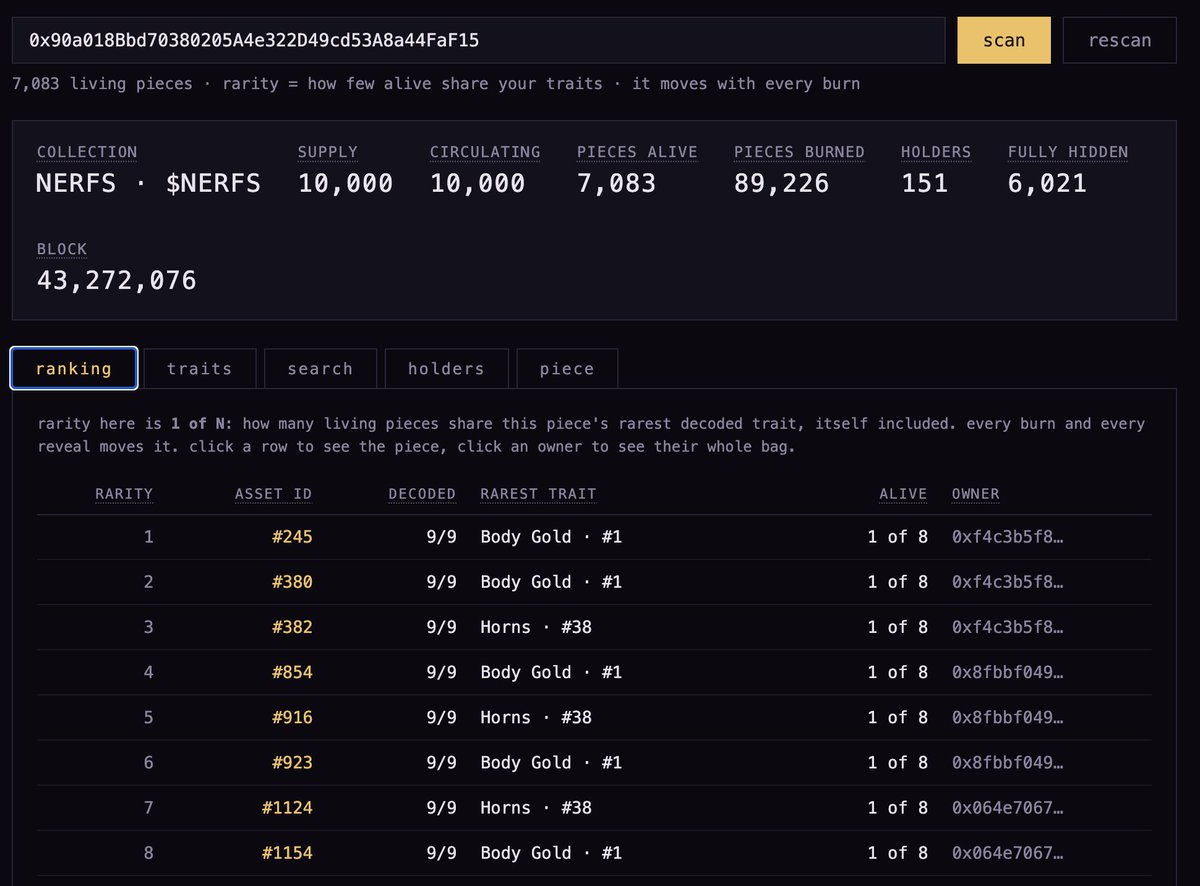Open asset #380
This screenshot has width=1200, height=886.
pos(292,582)
